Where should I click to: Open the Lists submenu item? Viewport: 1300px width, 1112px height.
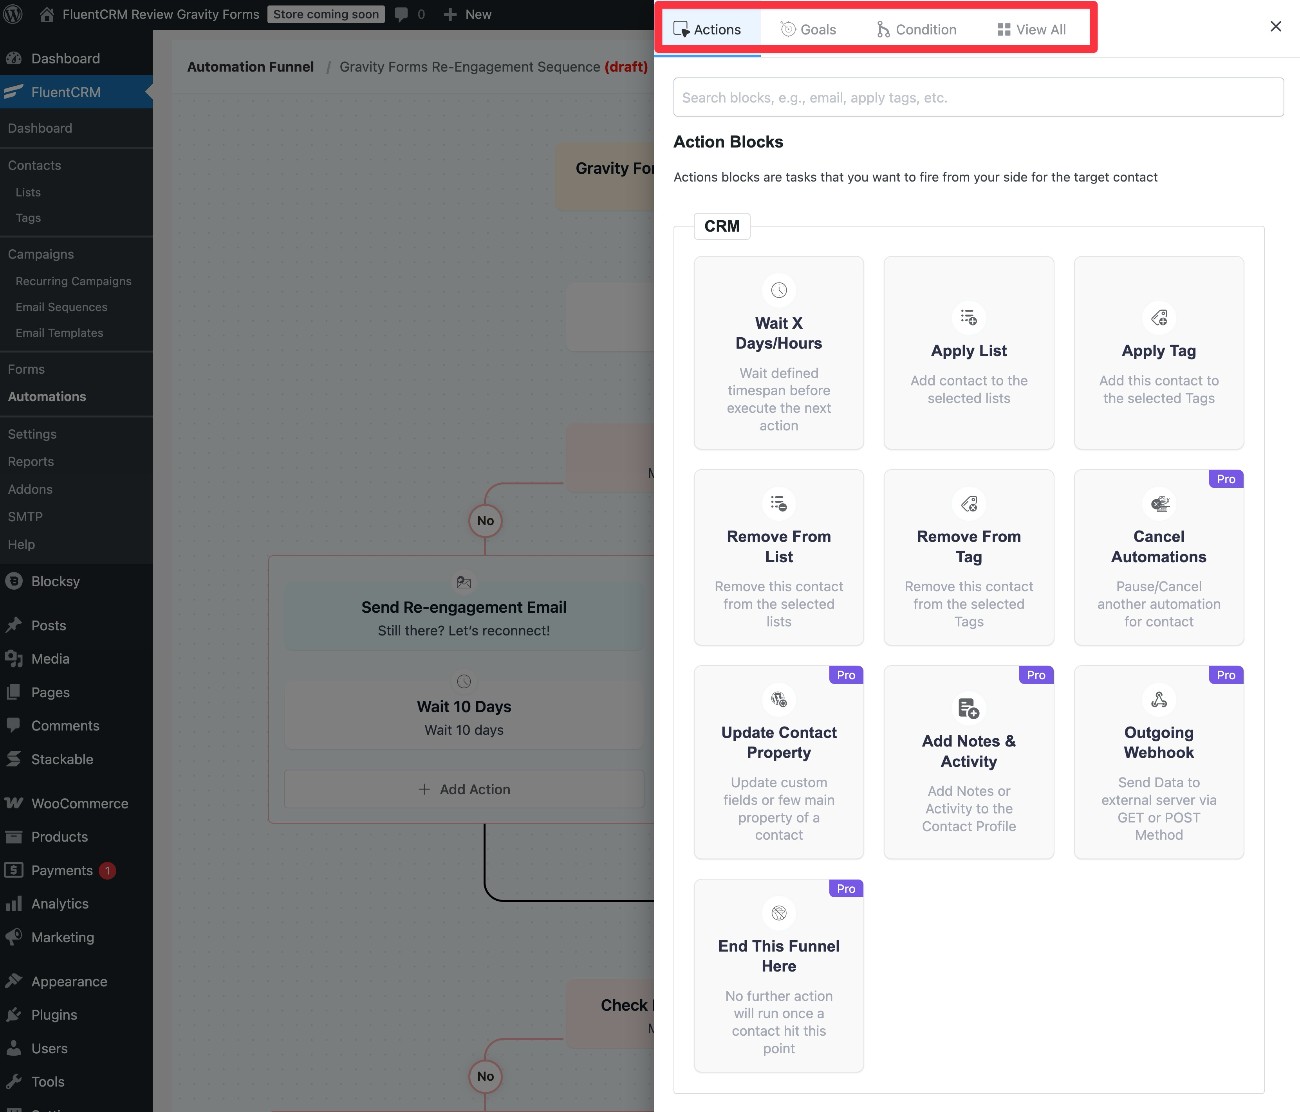point(28,192)
